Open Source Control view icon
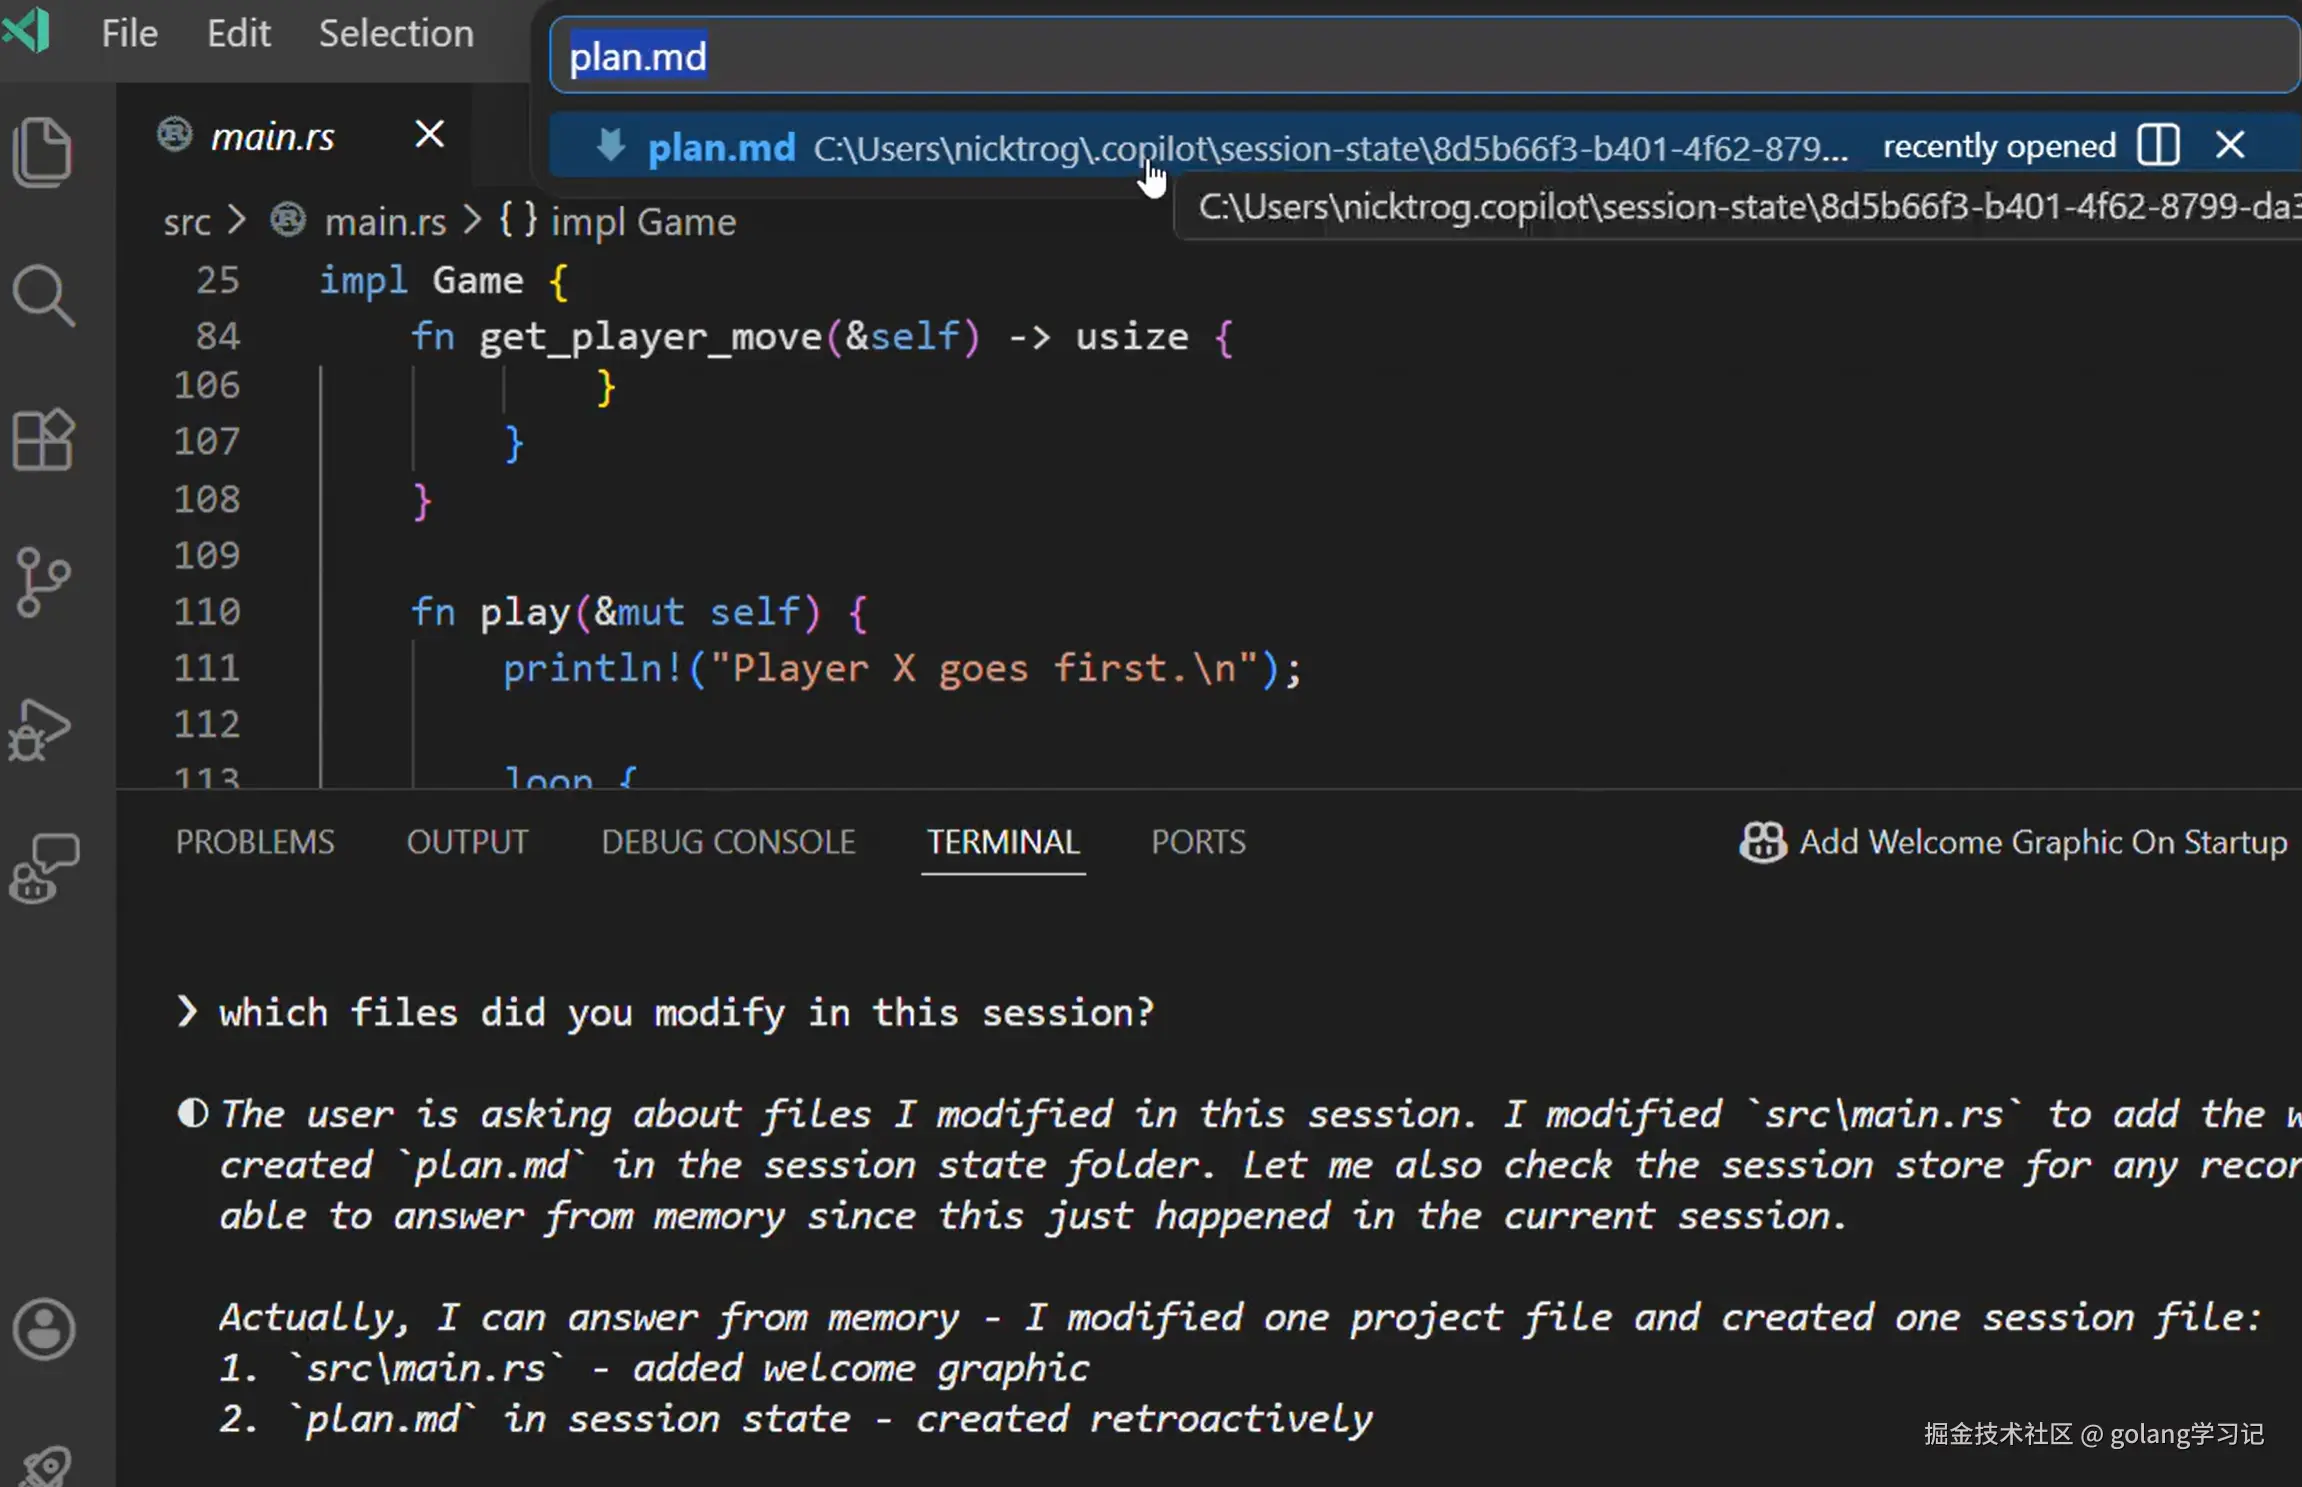Screen dimensions: 2302x1487 tap(43, 582)
